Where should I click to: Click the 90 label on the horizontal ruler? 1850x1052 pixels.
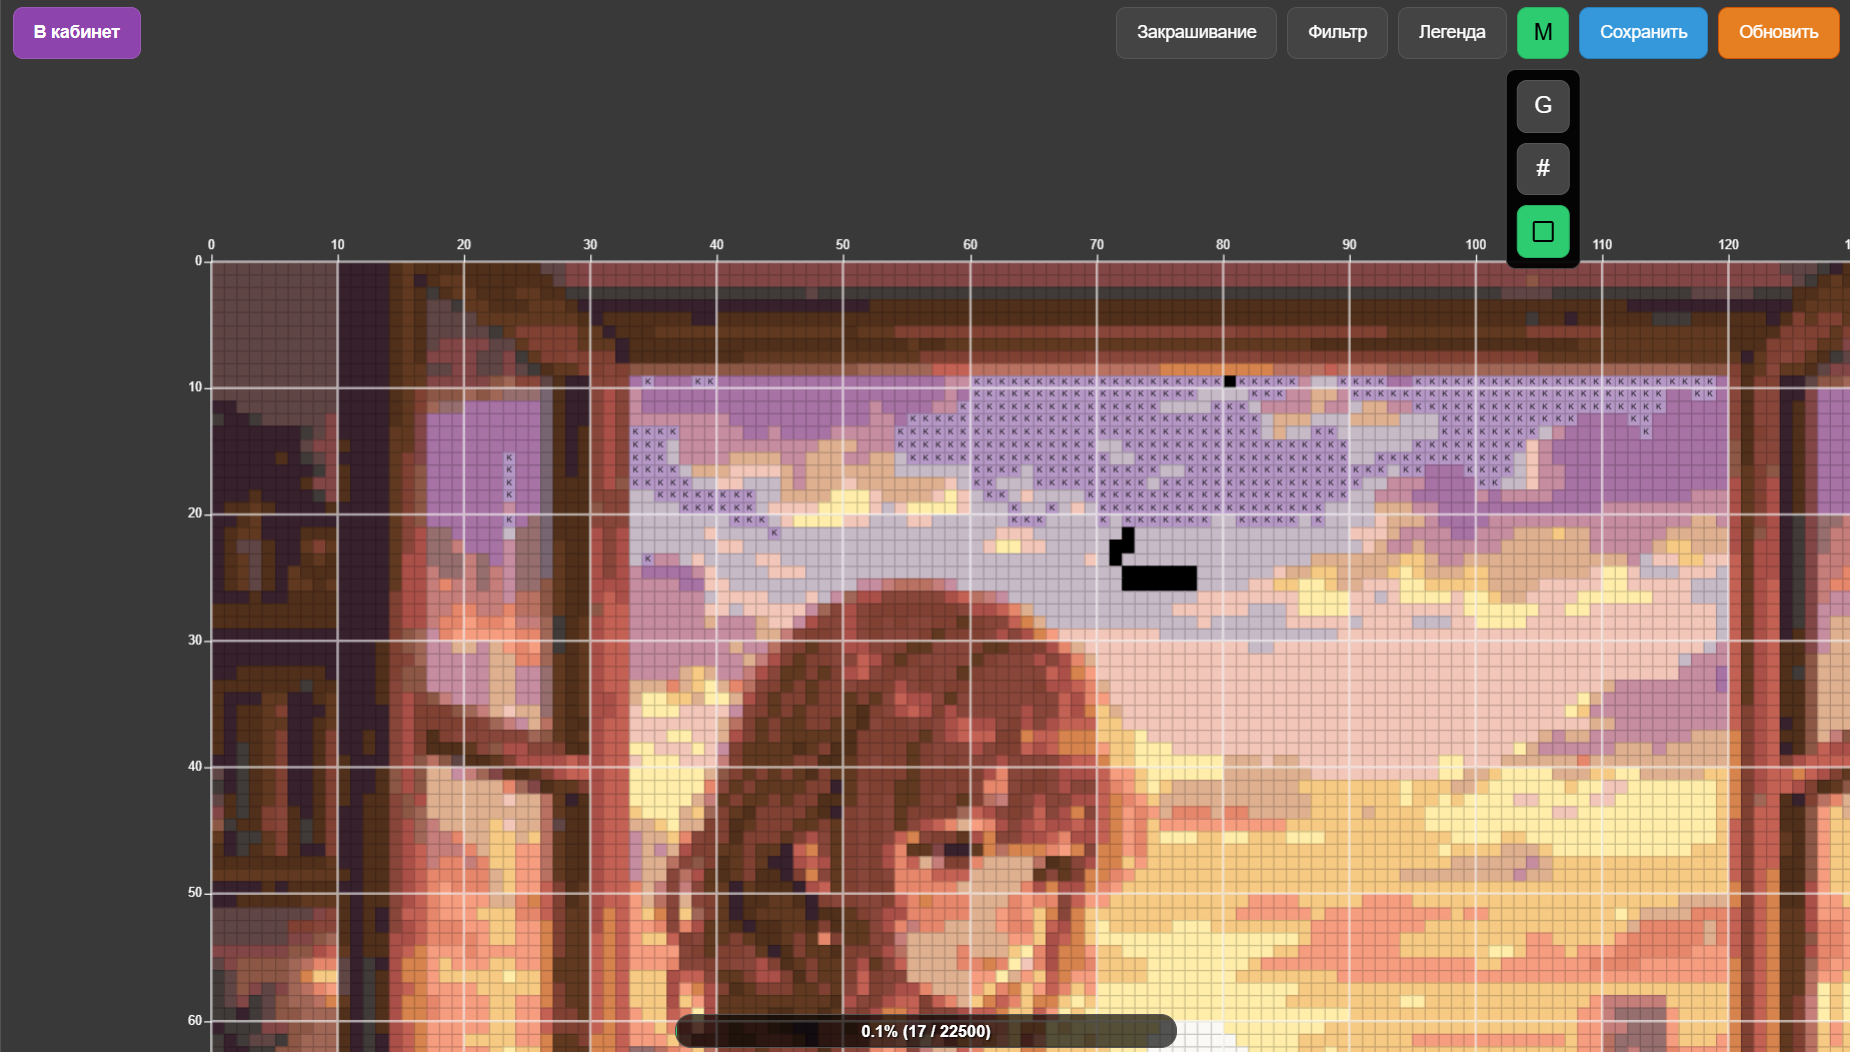click(x=1349, y=245)
